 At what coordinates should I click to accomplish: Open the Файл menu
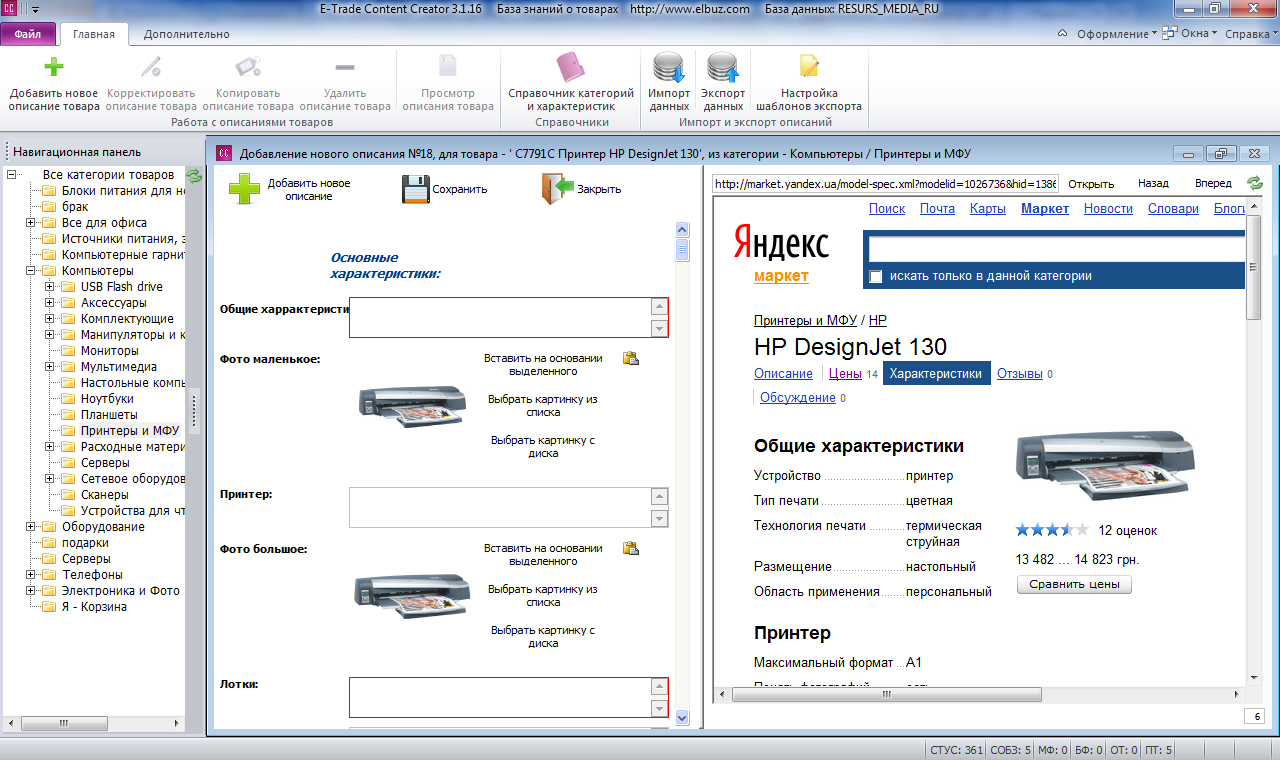[28, 34]
